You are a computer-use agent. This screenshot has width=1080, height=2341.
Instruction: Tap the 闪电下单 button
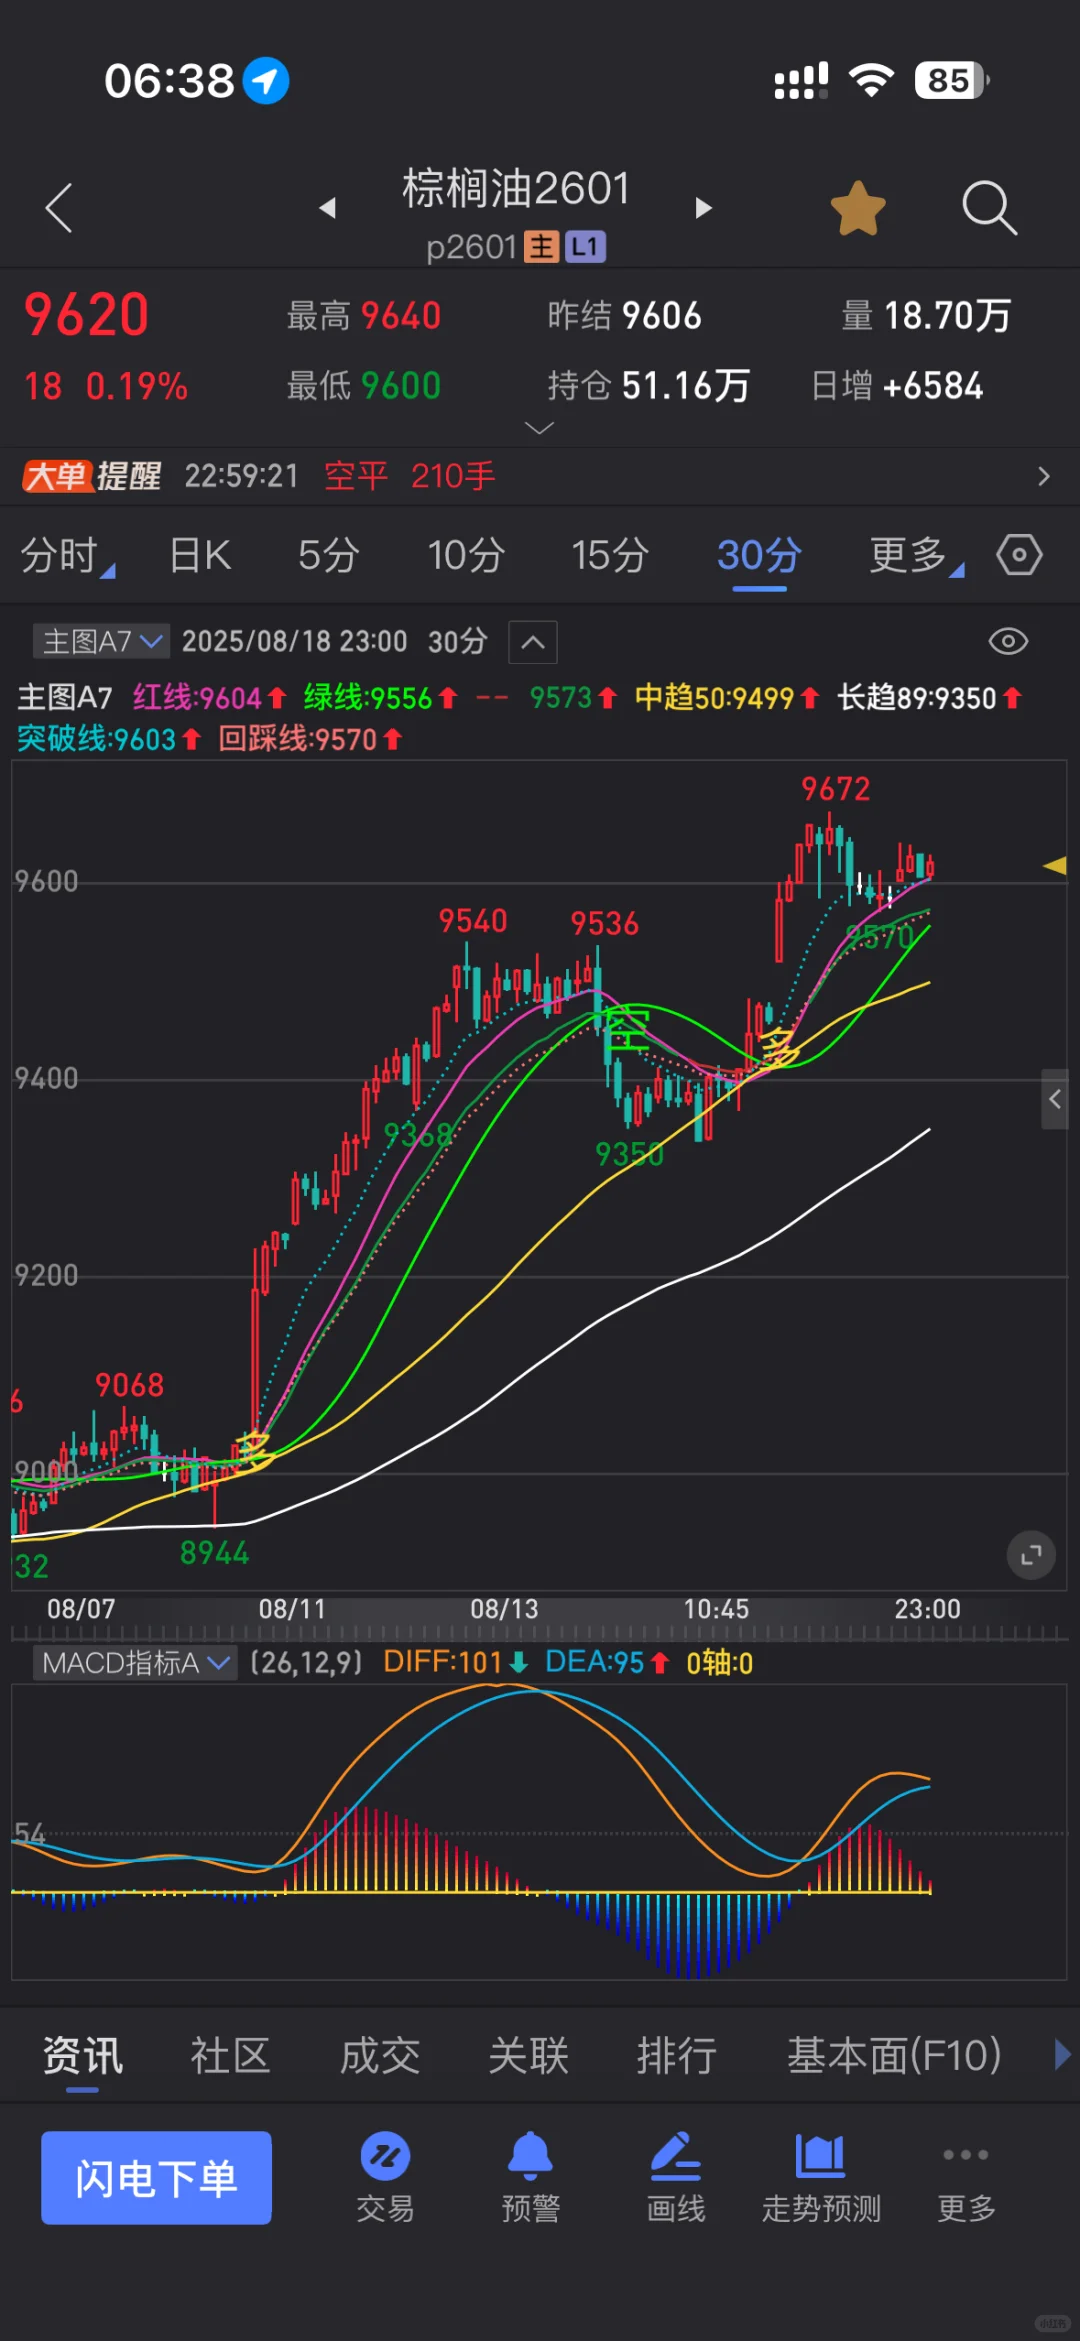[x=156, y=2178]
